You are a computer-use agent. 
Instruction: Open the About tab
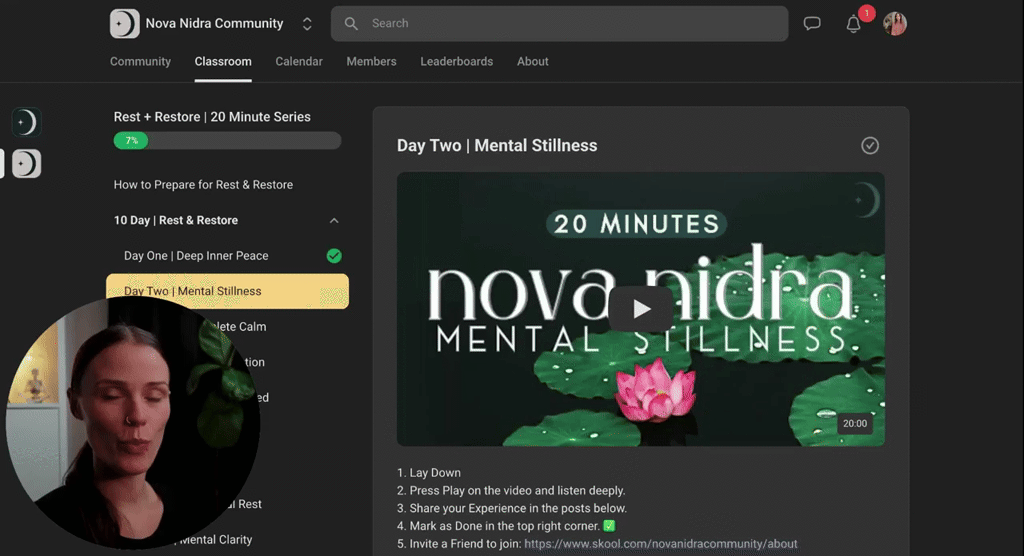pos(533,61)
